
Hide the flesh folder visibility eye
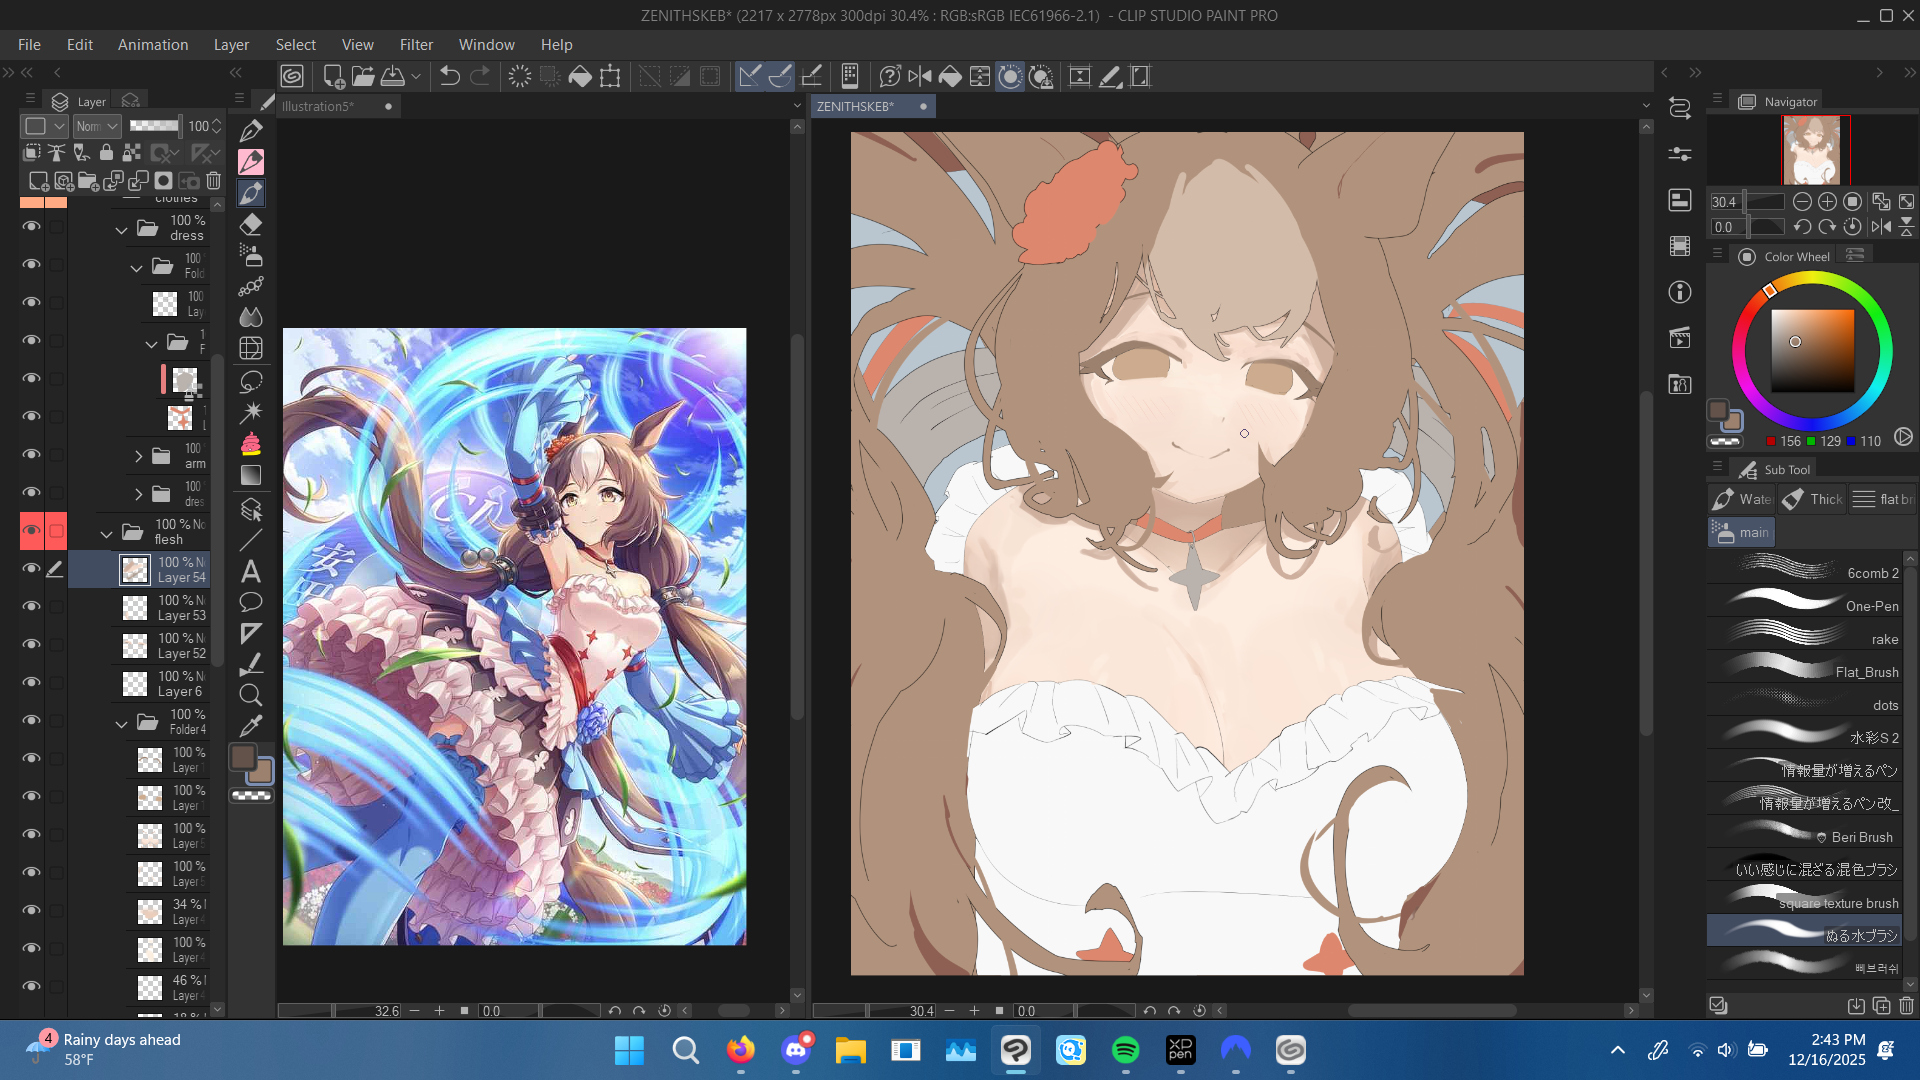[x=31, y=531]
